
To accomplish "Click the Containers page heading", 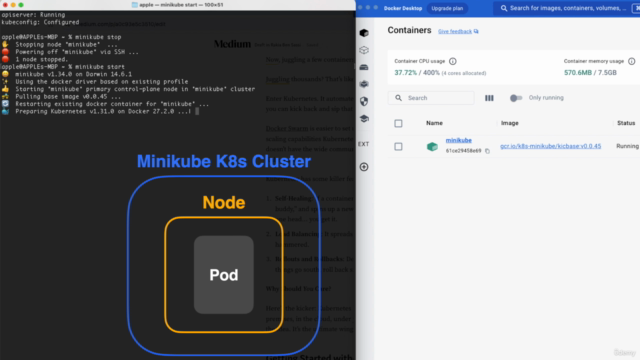I will [409, 30].
